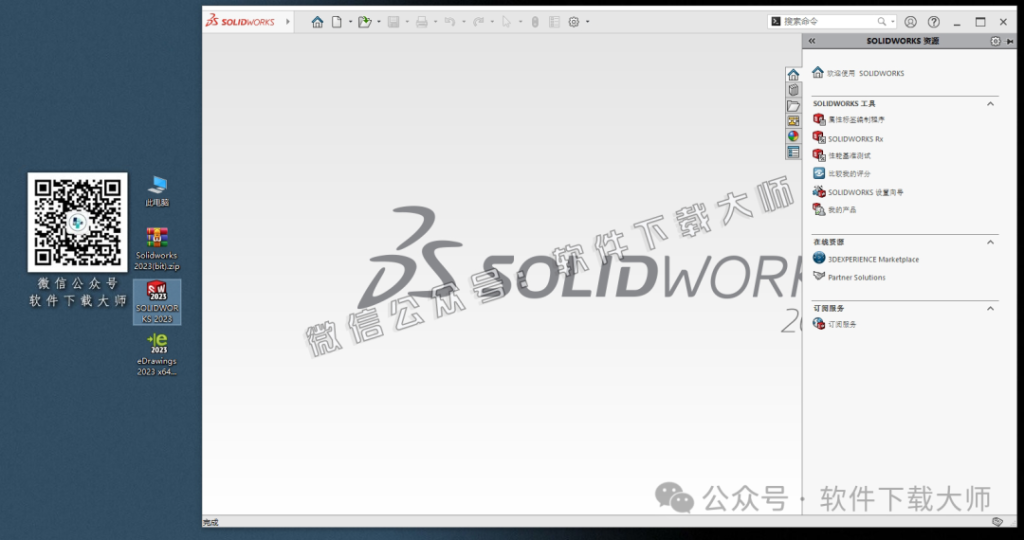Open the File Properties list icon
Screen dimensions: 1024x540
(554, 22)
